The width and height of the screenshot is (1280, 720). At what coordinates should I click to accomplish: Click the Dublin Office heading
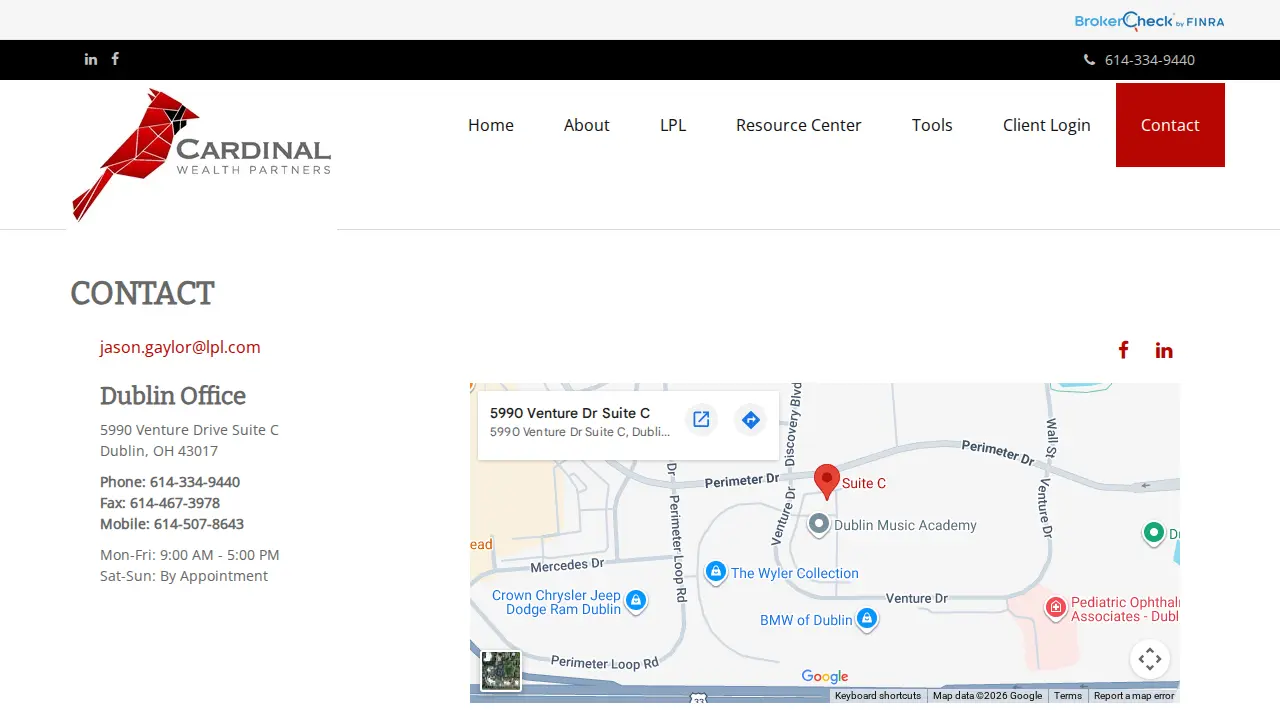pyautogui.click(x=173, y=396)
